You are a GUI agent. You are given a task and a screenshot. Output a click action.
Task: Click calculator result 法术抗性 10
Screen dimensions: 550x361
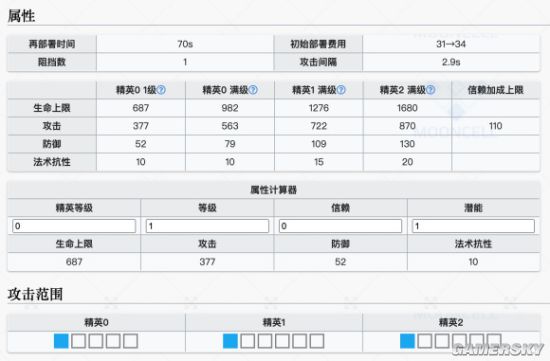coord(473,262)
